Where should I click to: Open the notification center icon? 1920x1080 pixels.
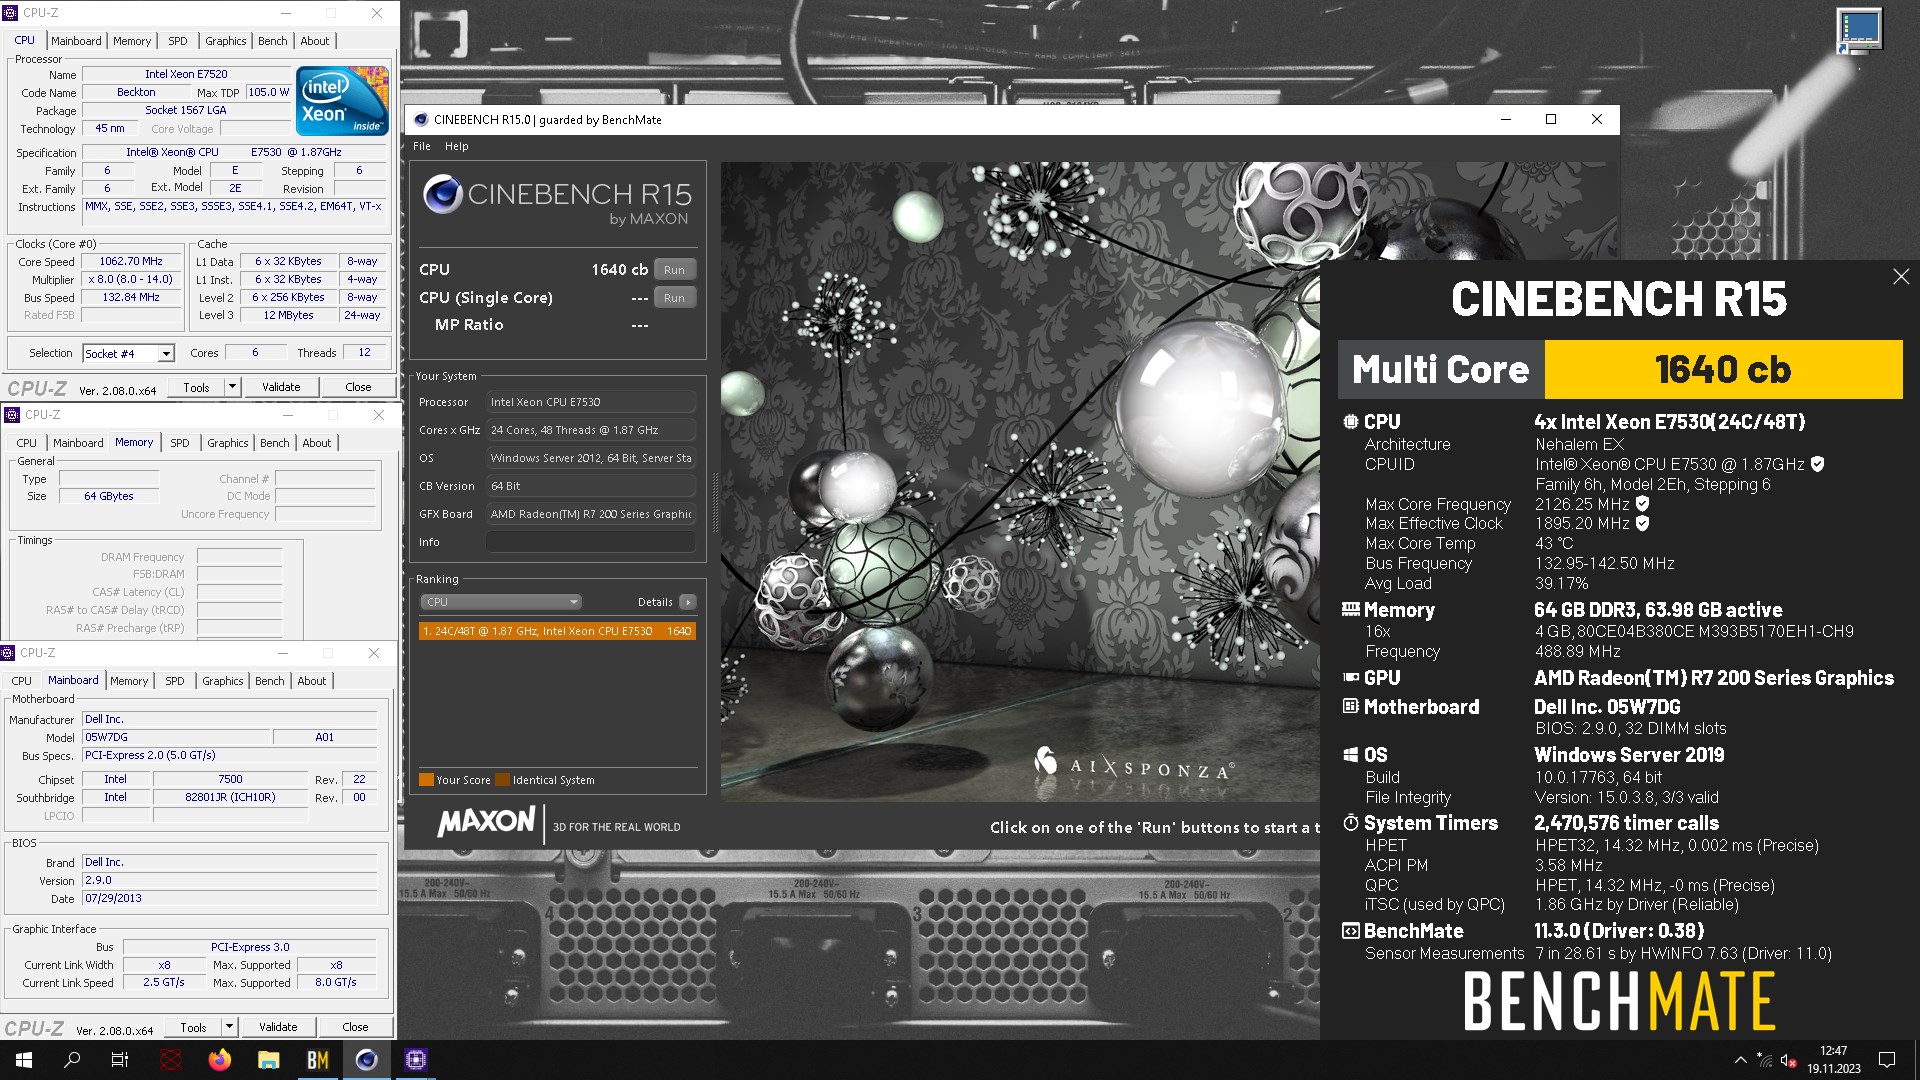coord(1887,1060)
